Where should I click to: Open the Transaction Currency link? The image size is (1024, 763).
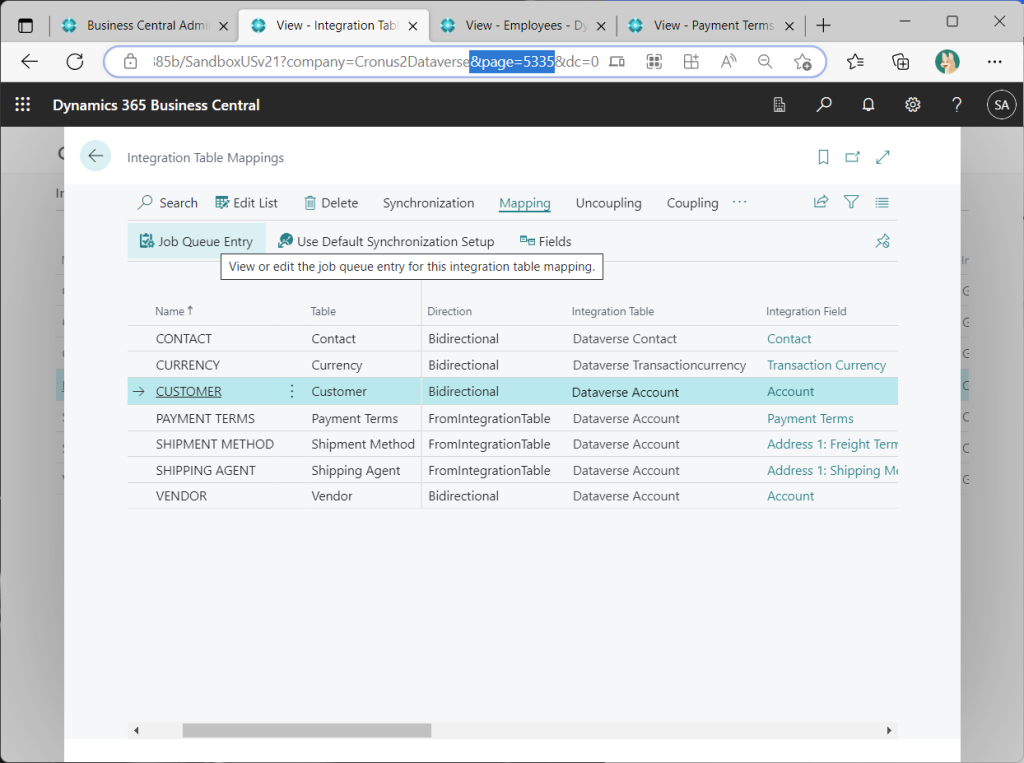point(826,365)
